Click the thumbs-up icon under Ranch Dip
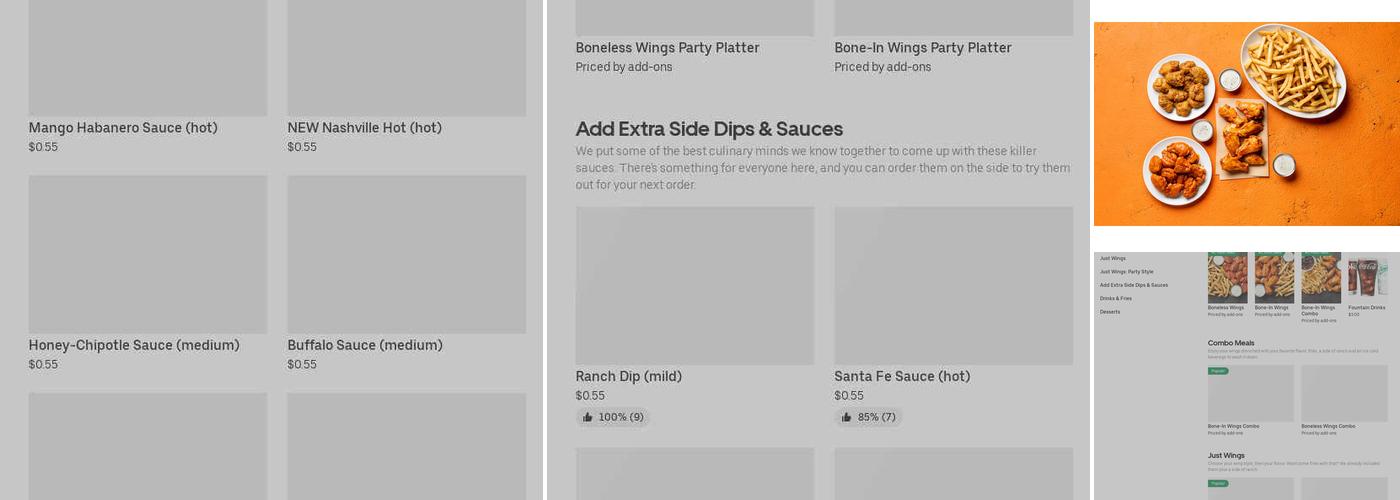Image resolution: width=1400 pixels, height=500 pixels. [x=587, y=417]
